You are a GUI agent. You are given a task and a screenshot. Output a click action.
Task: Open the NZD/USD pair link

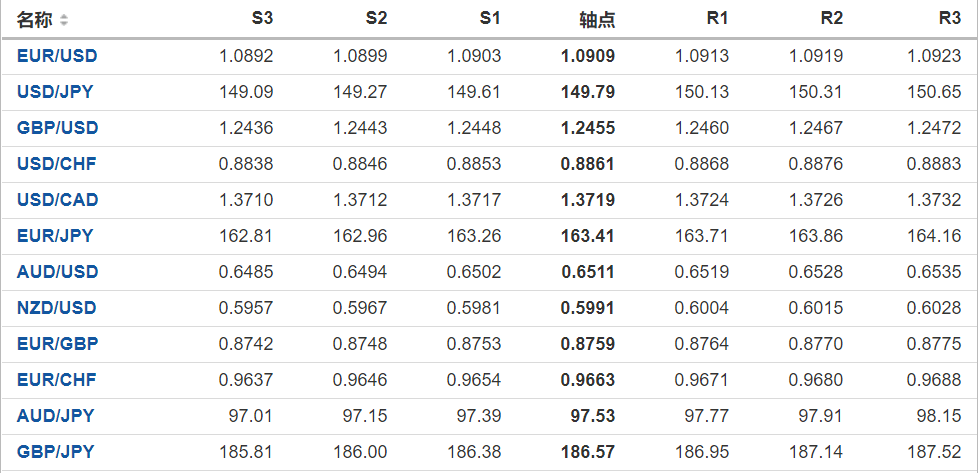(57, 308)
